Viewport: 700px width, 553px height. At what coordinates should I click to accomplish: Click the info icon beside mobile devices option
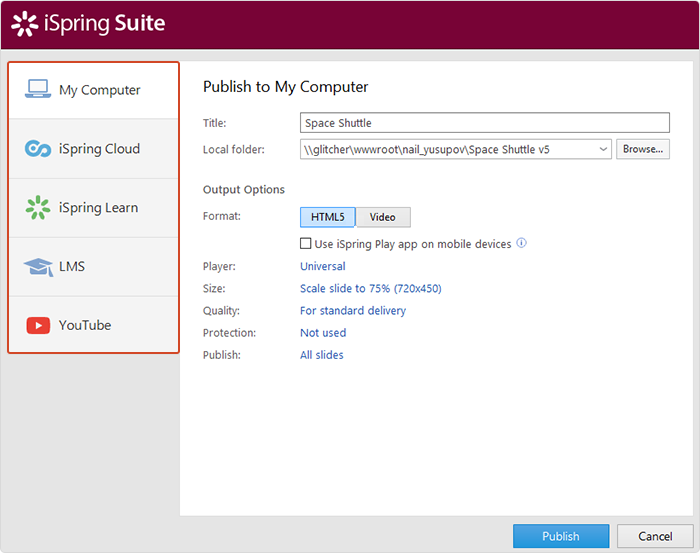coord(521,243)
